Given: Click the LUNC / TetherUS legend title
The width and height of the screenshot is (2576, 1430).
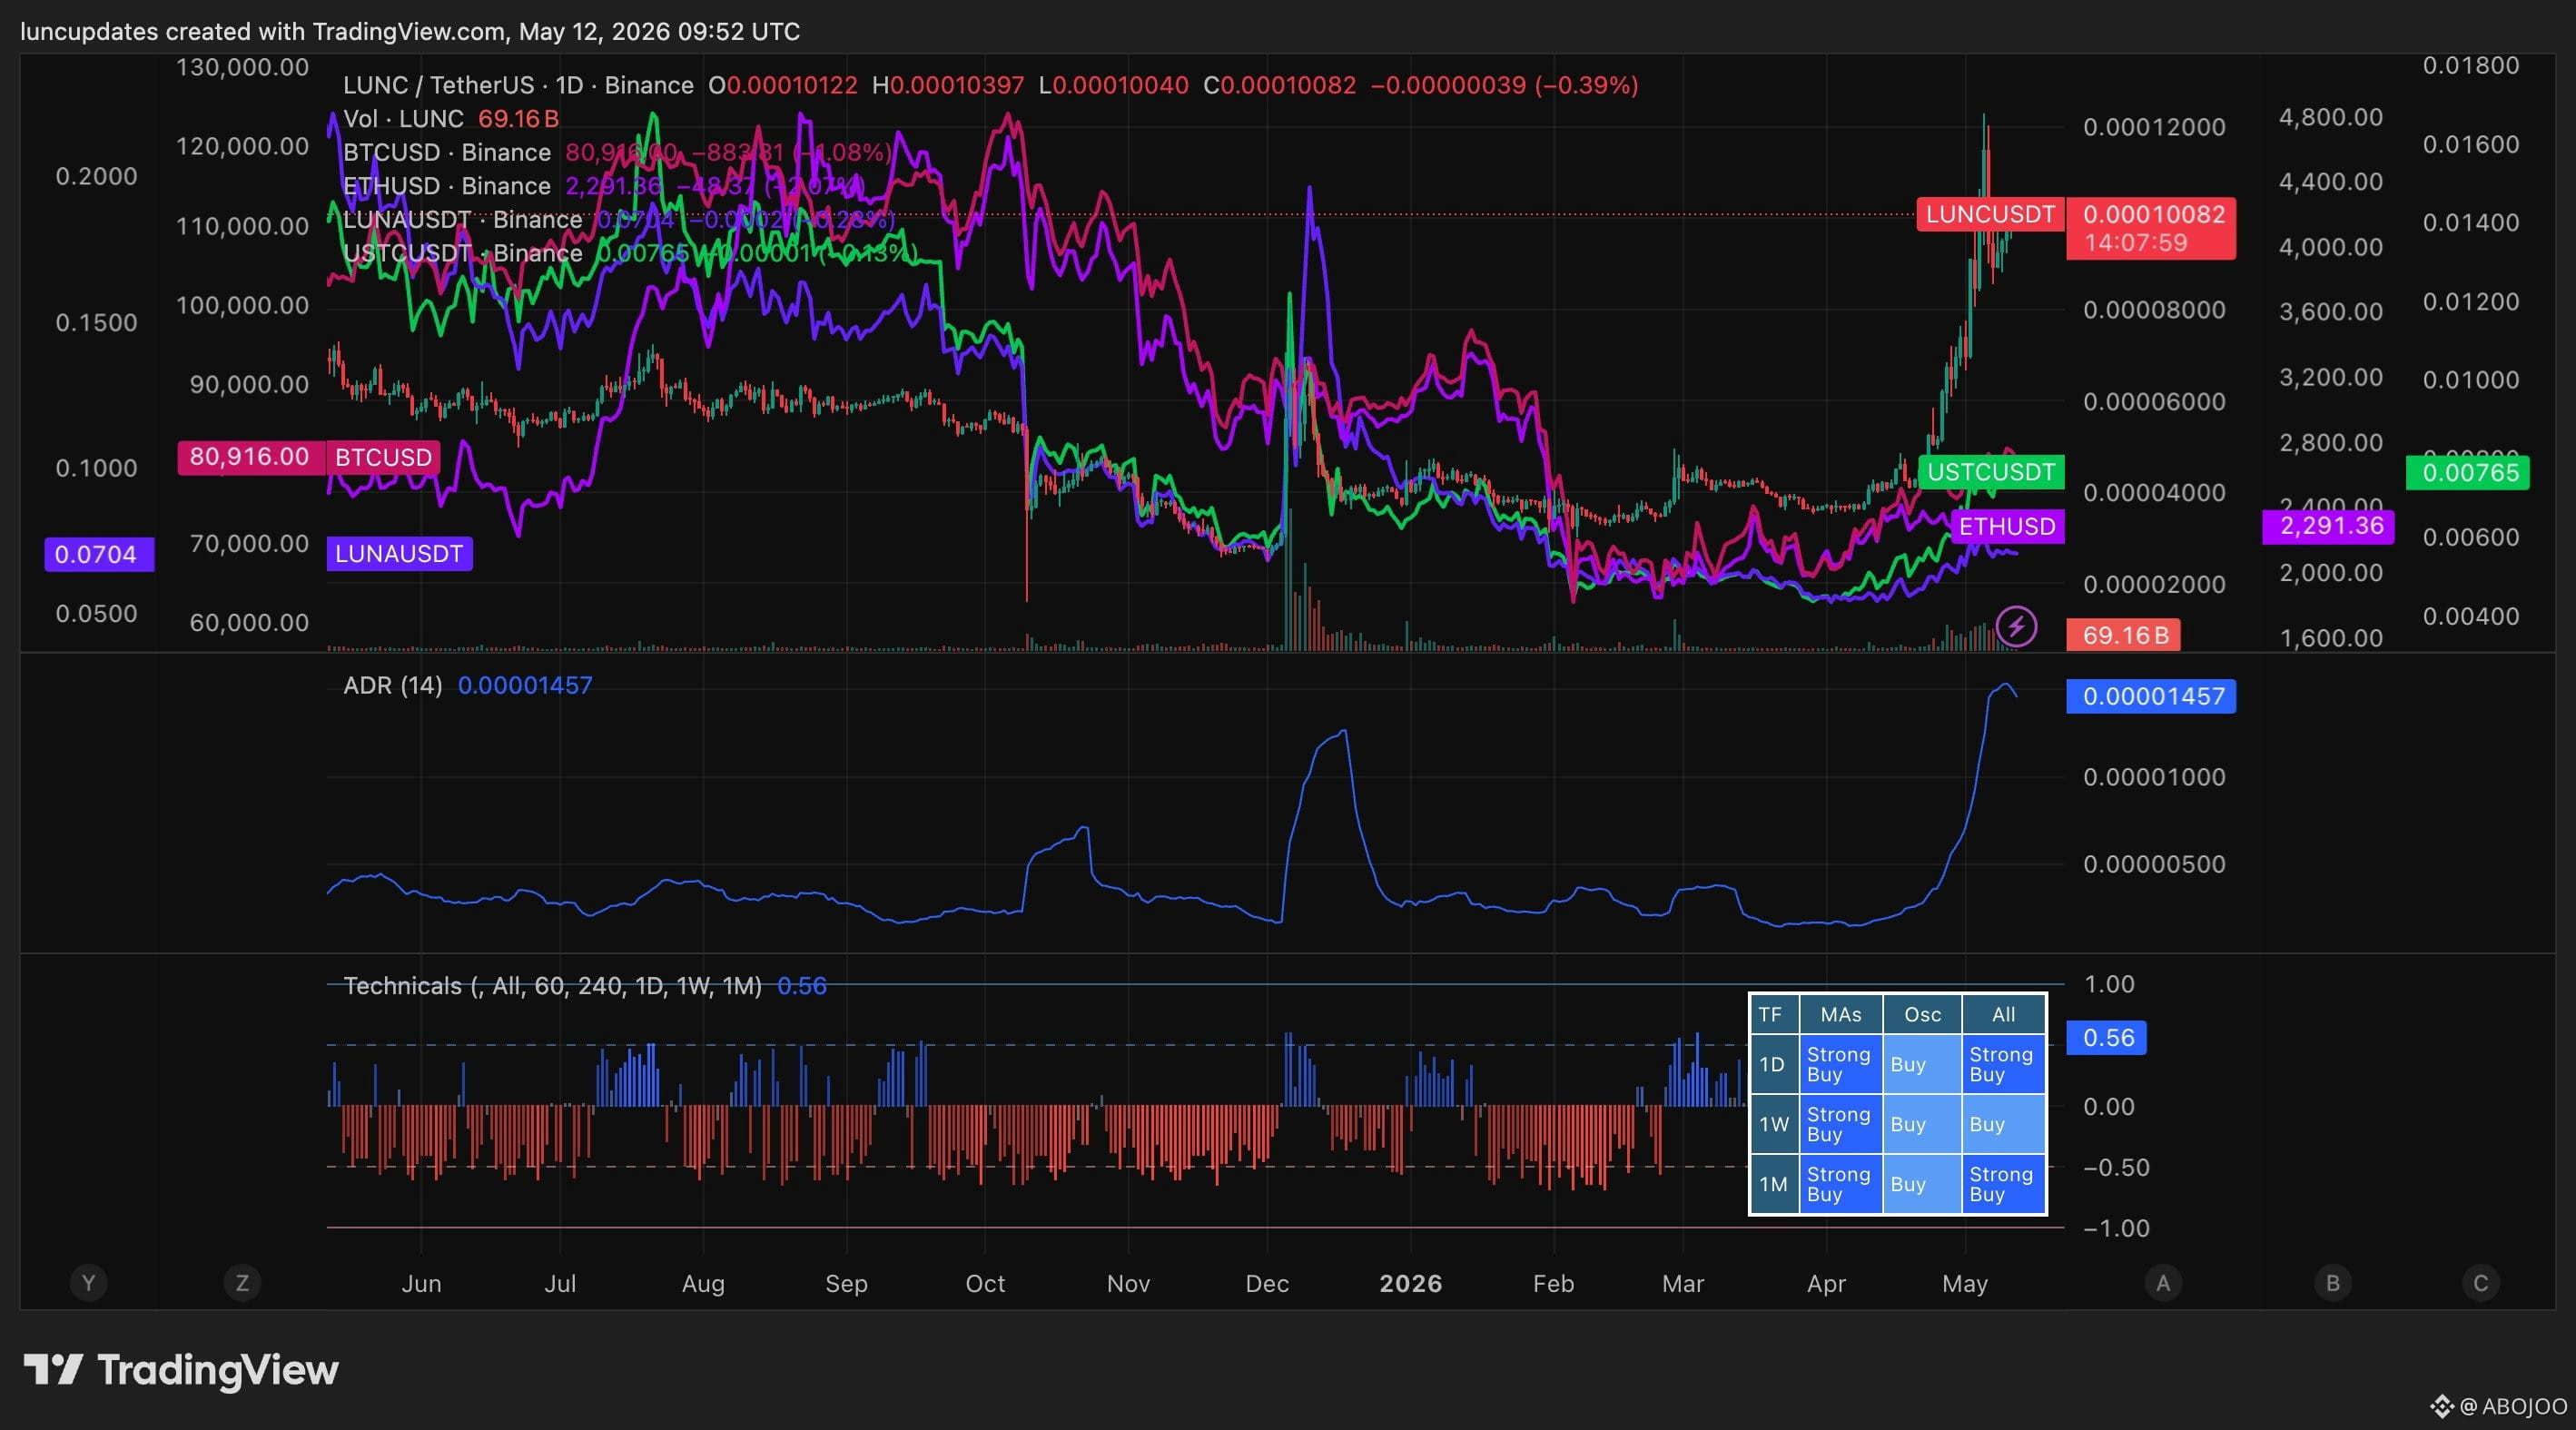Looking at the screenshot, I should pyautogui.click(x=518, y=85).
